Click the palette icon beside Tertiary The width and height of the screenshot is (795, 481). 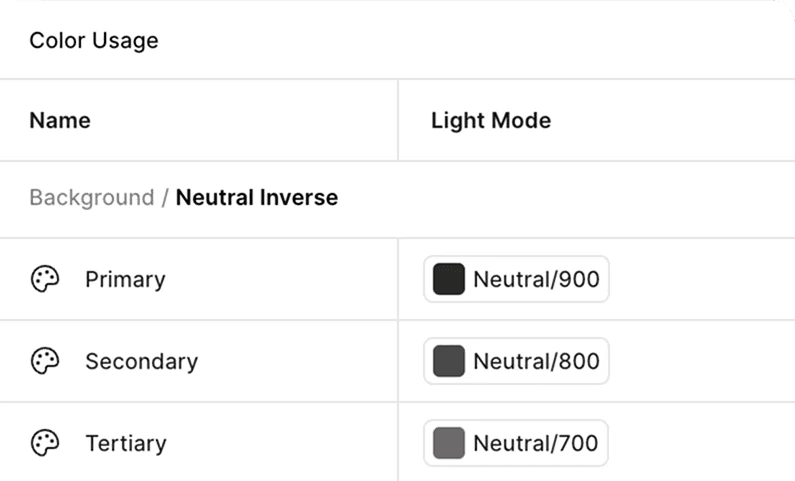(45, 443)
